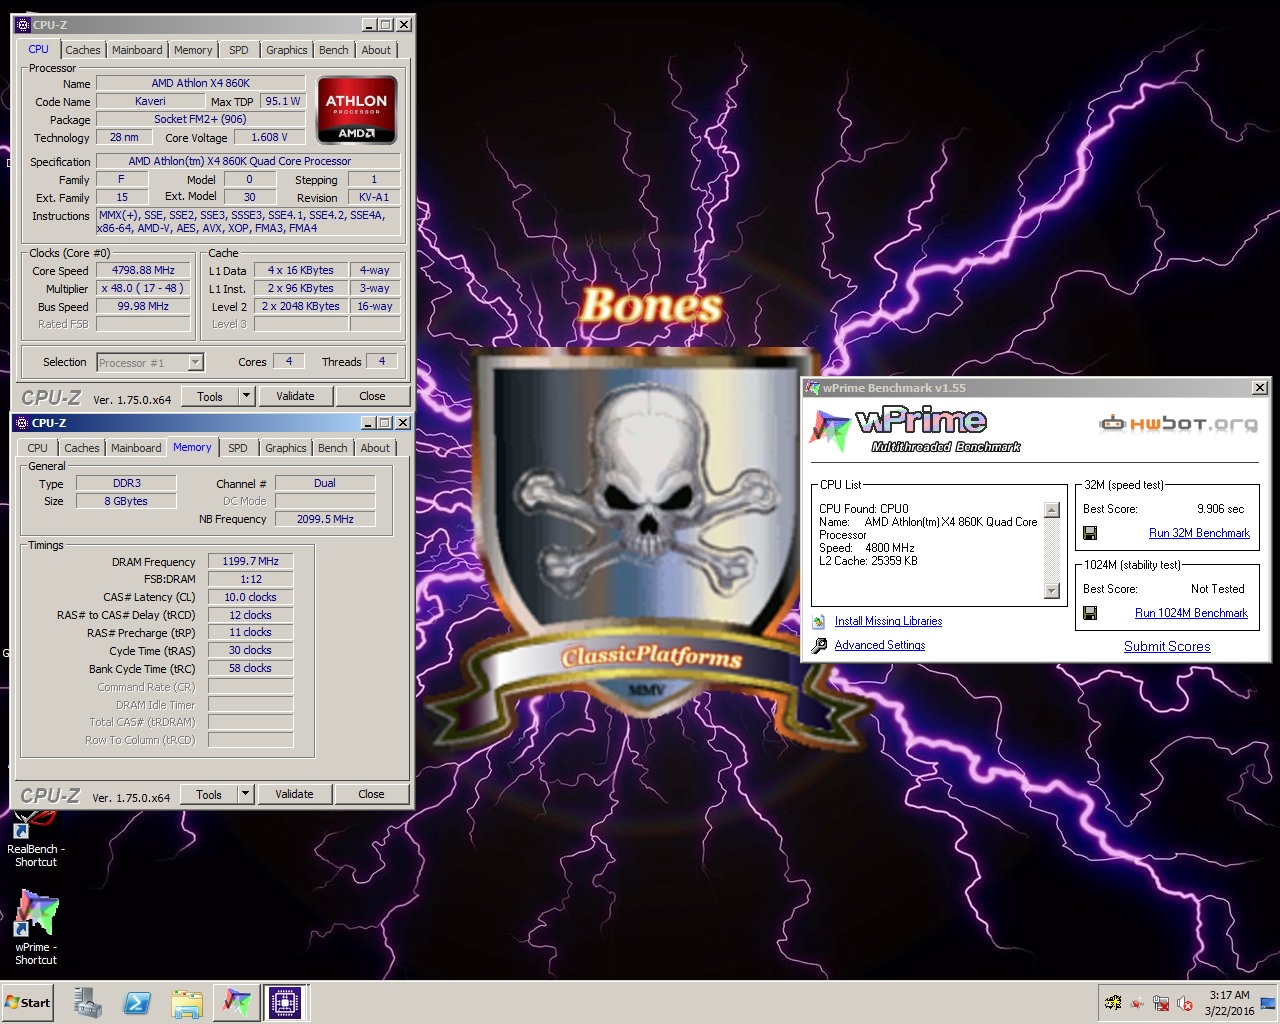Click the AMD Athlon processor logo in CPU-Z

(357, 109)
